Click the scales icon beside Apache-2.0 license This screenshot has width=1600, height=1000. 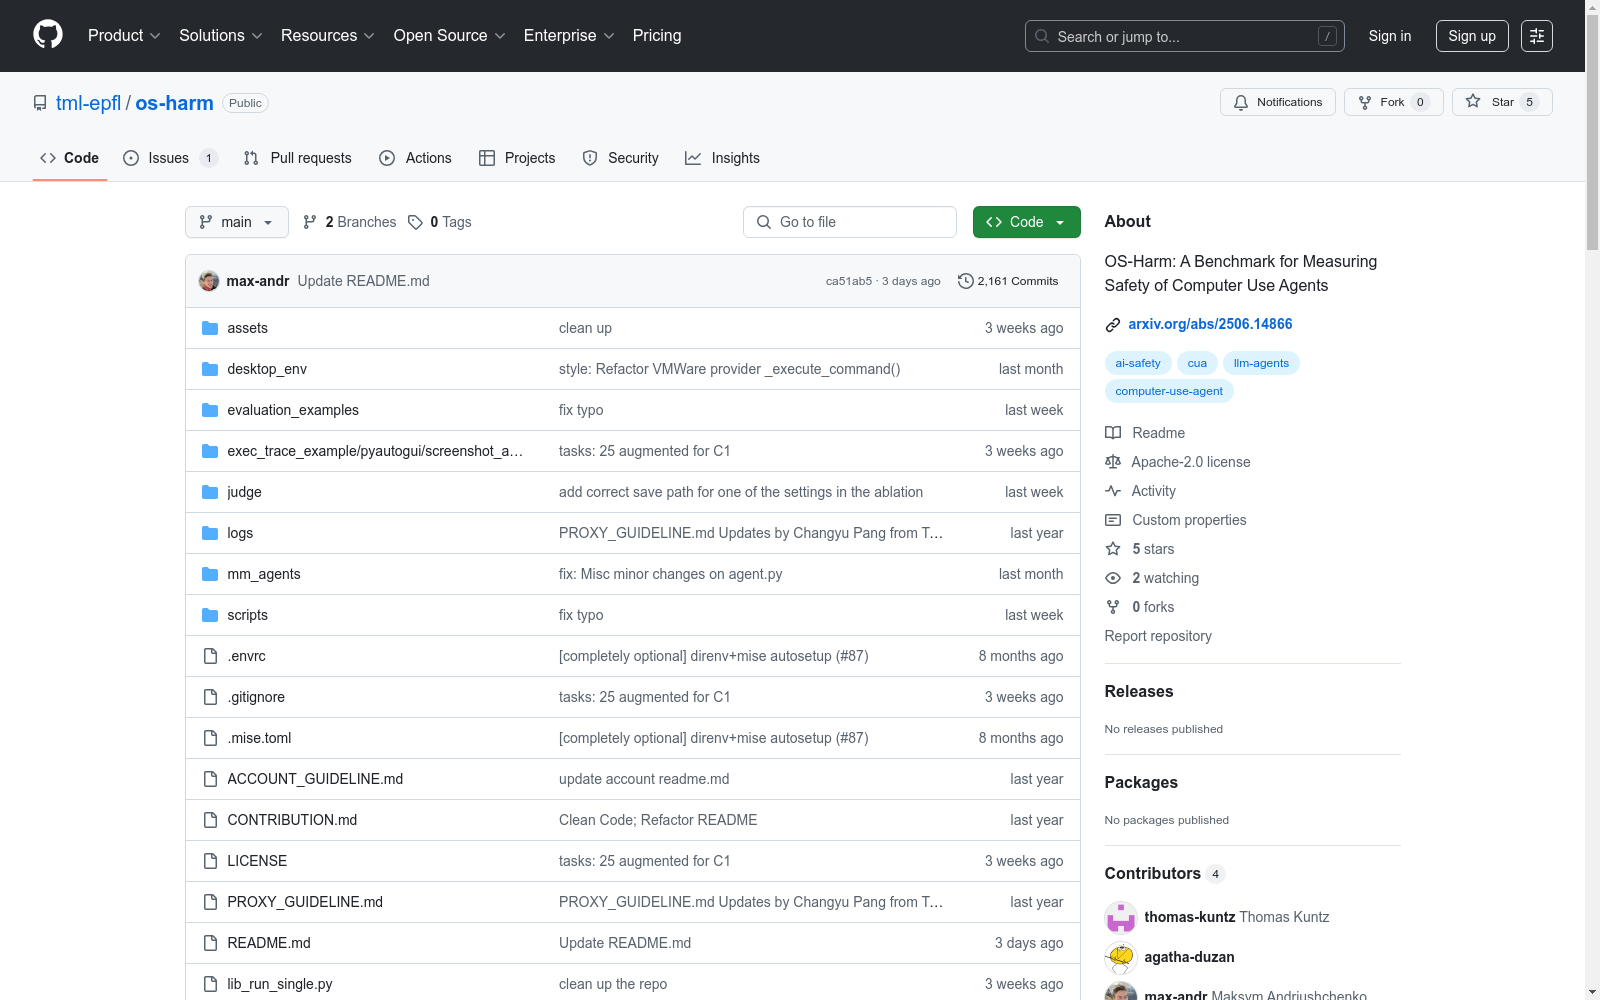[1113, 462]
